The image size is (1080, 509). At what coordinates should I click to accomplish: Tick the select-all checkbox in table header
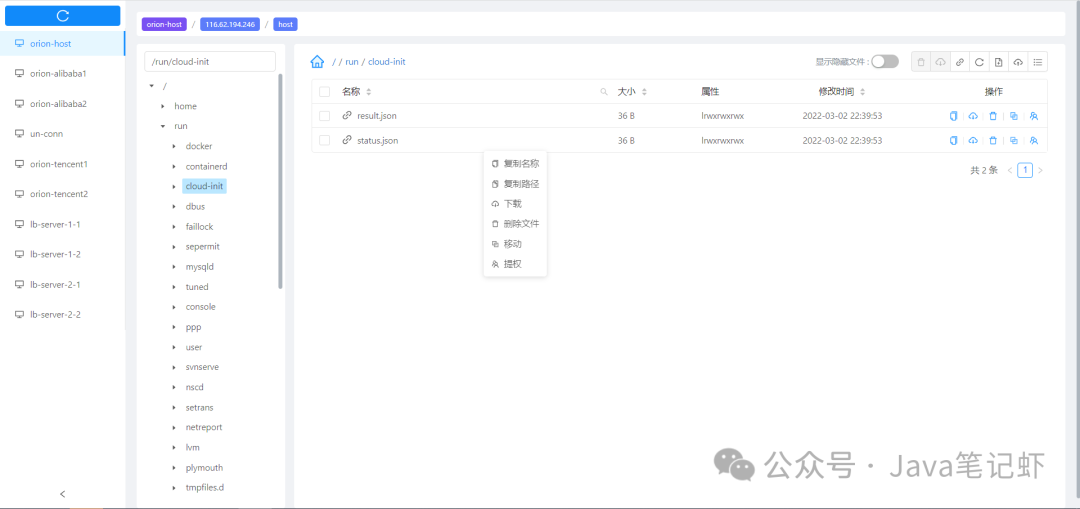pyautogui.click(x=324, y=92)
